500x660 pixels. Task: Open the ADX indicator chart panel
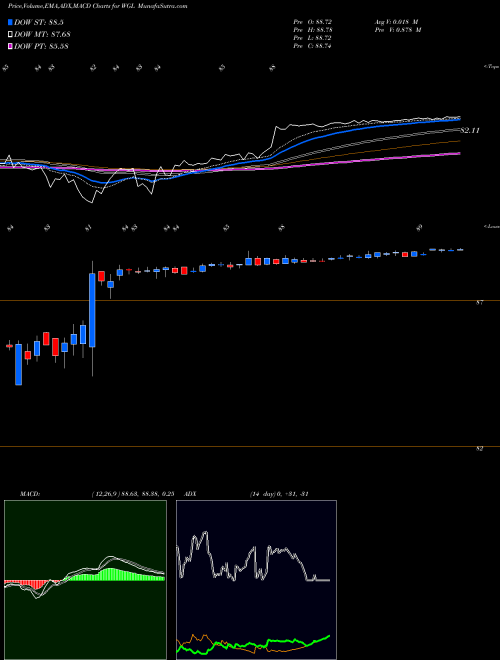pos(256,580)
